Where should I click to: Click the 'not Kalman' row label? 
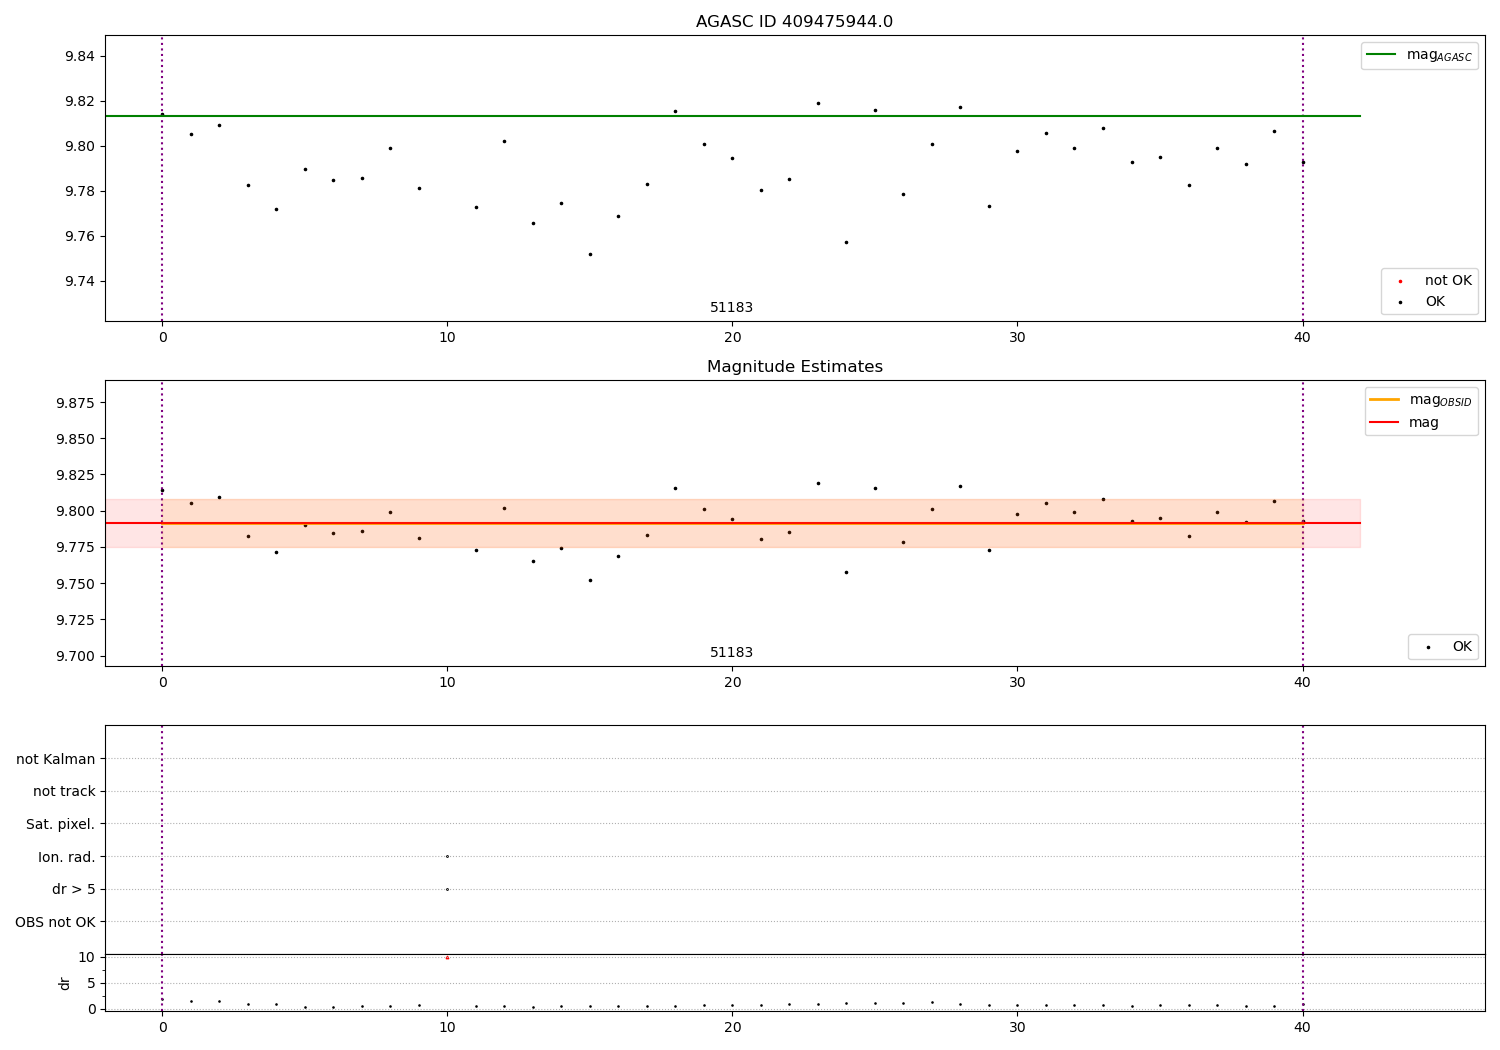click(x=56, y=760)
